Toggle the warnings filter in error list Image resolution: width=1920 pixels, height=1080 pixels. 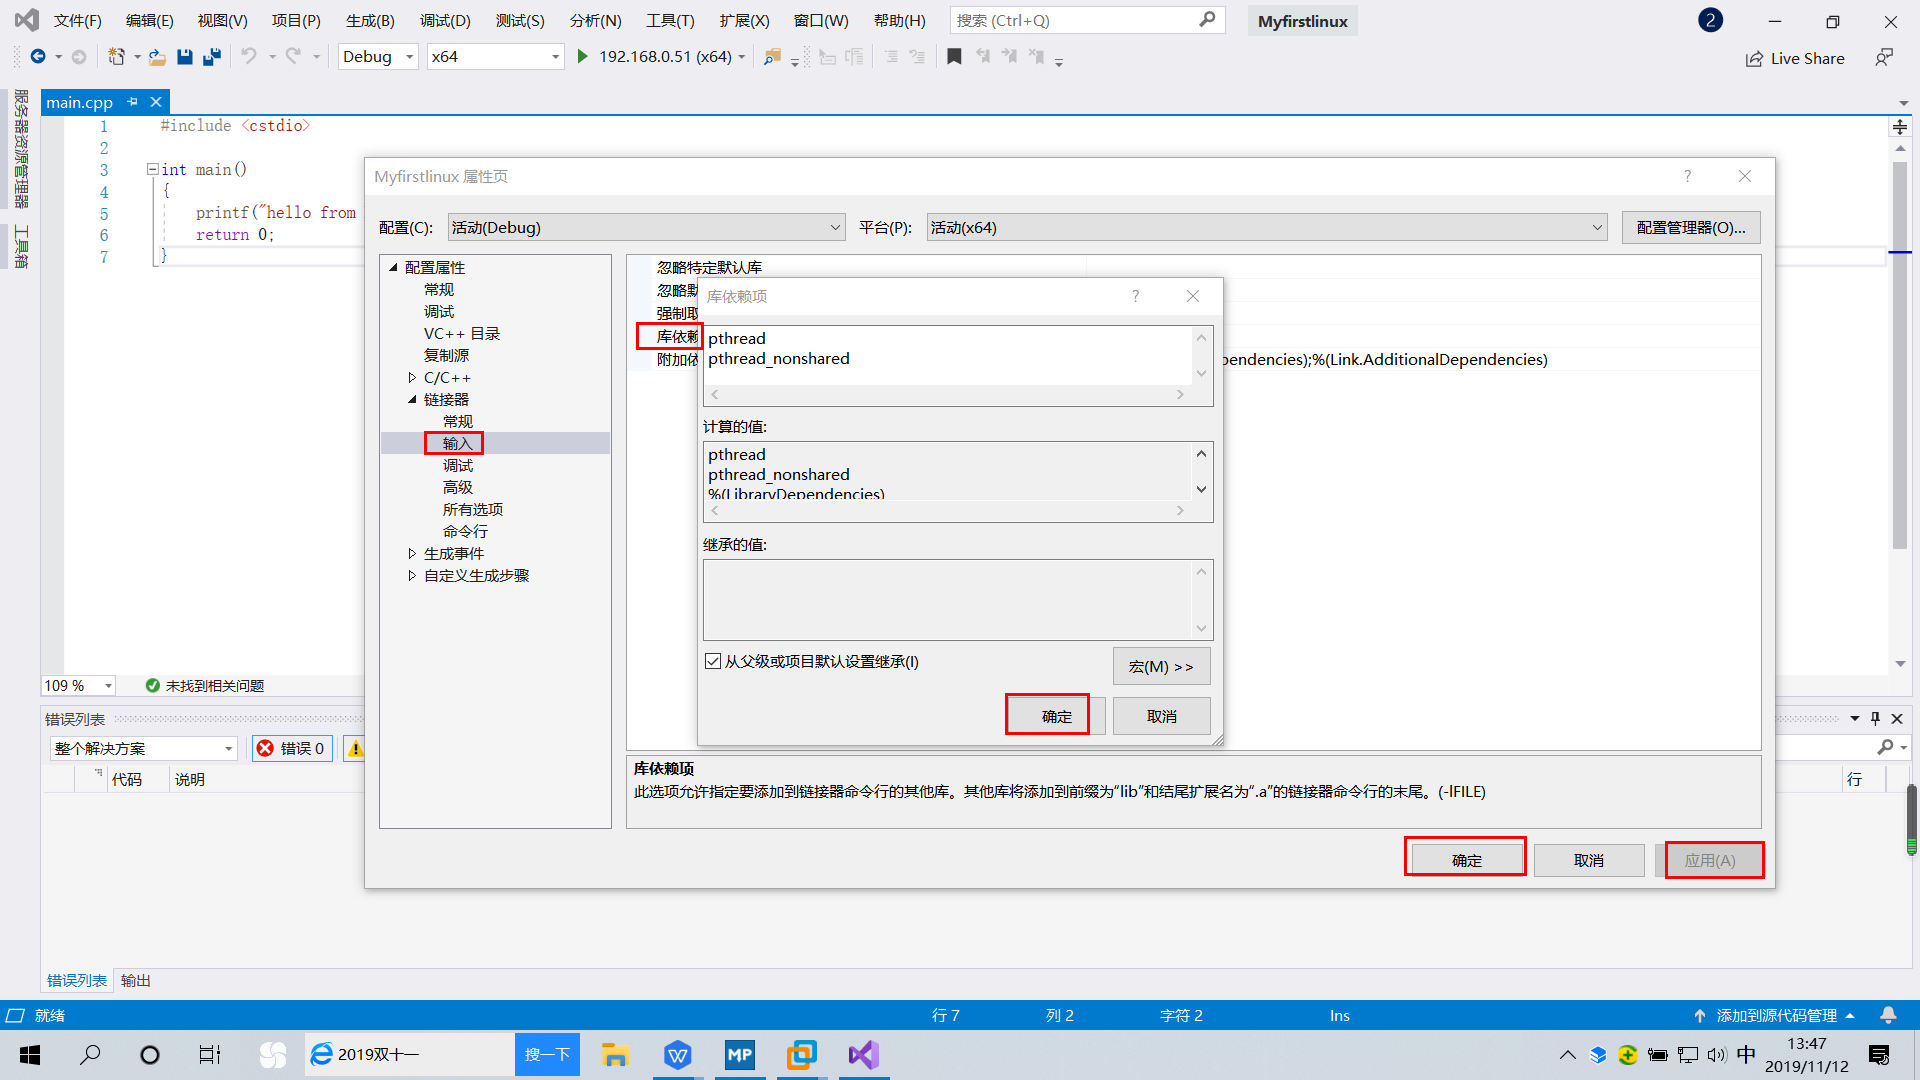tap(355, 748)
